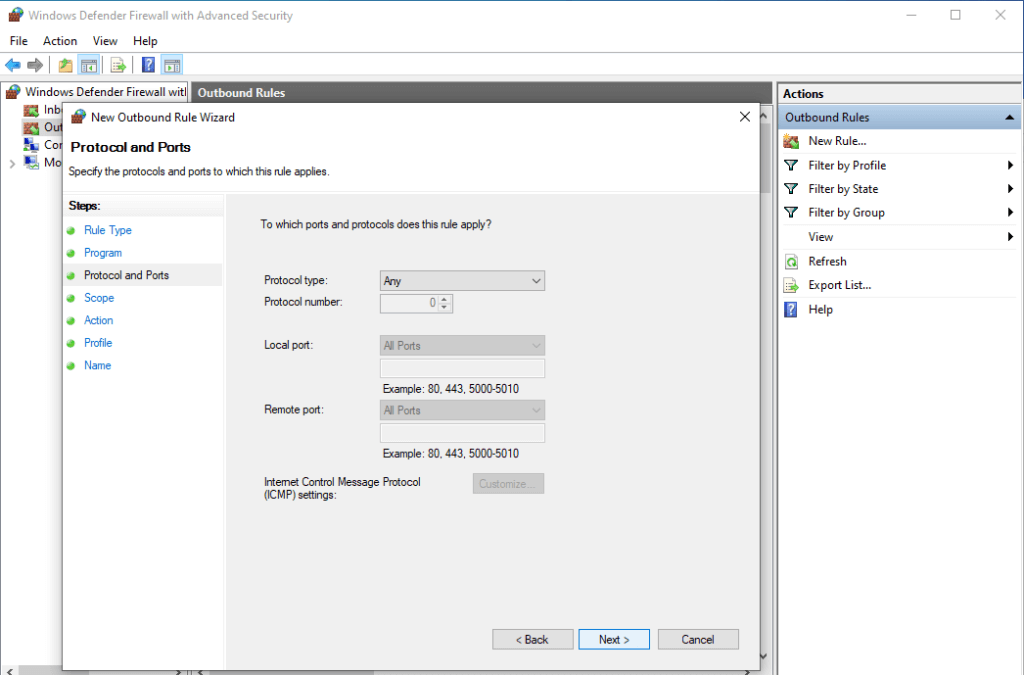The height and width of the screenshot is (675, 1024).
Task: Go to the Profile wizard step
Action: 97,343
